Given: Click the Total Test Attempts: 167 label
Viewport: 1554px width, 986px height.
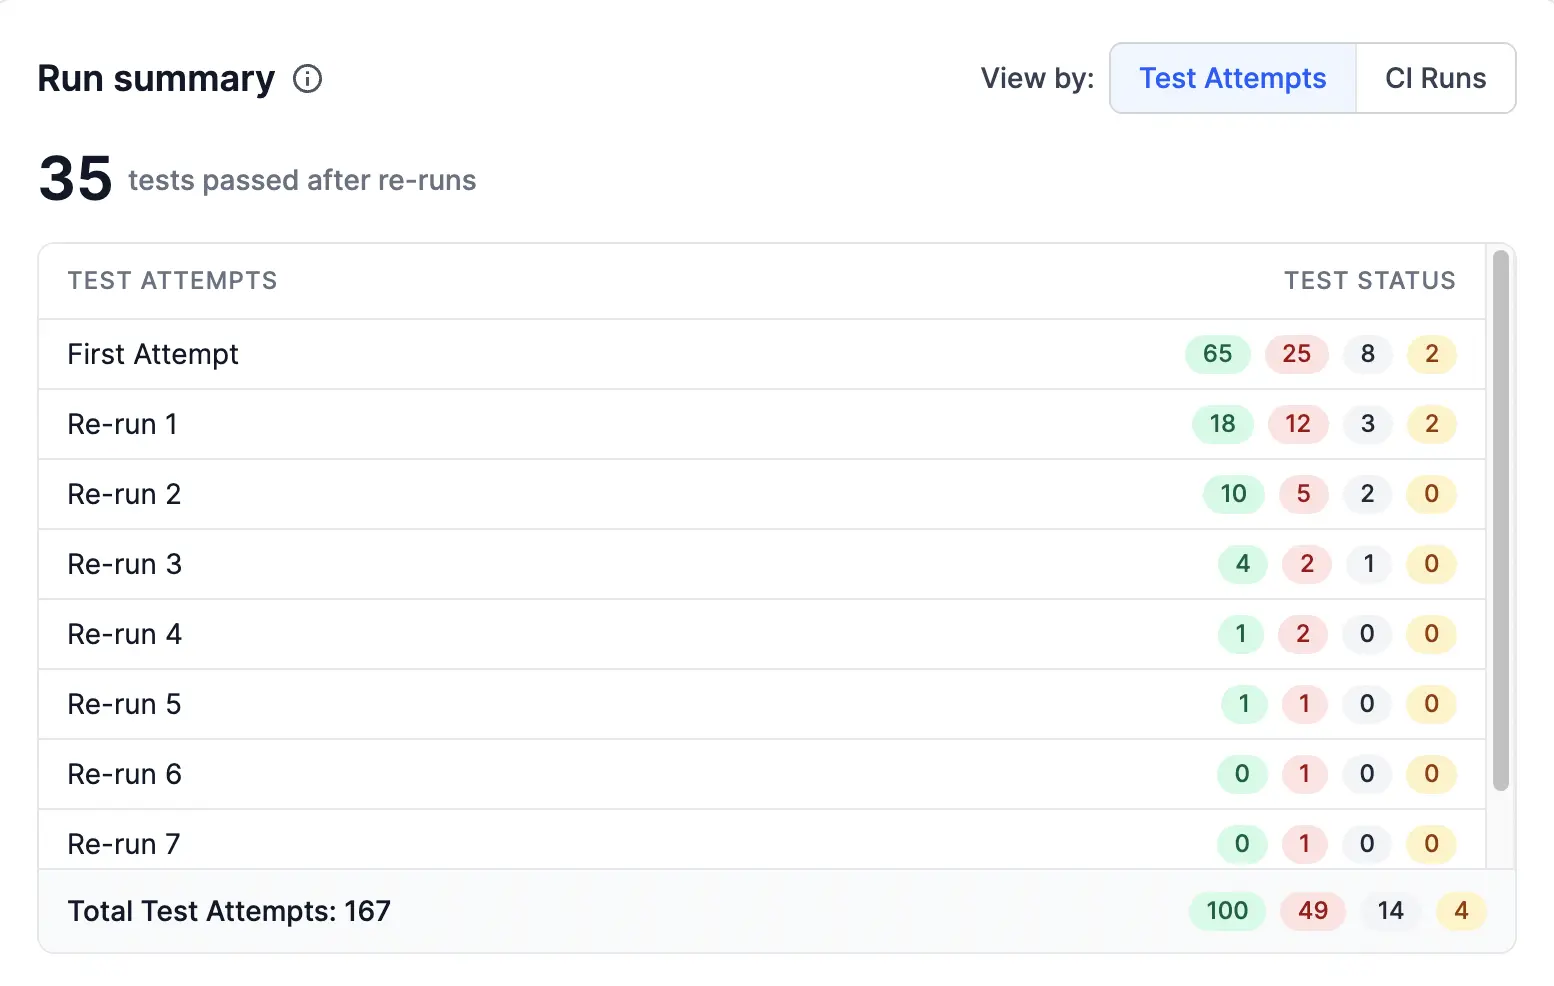Looking at the screenshot, I should pos(229,911).
